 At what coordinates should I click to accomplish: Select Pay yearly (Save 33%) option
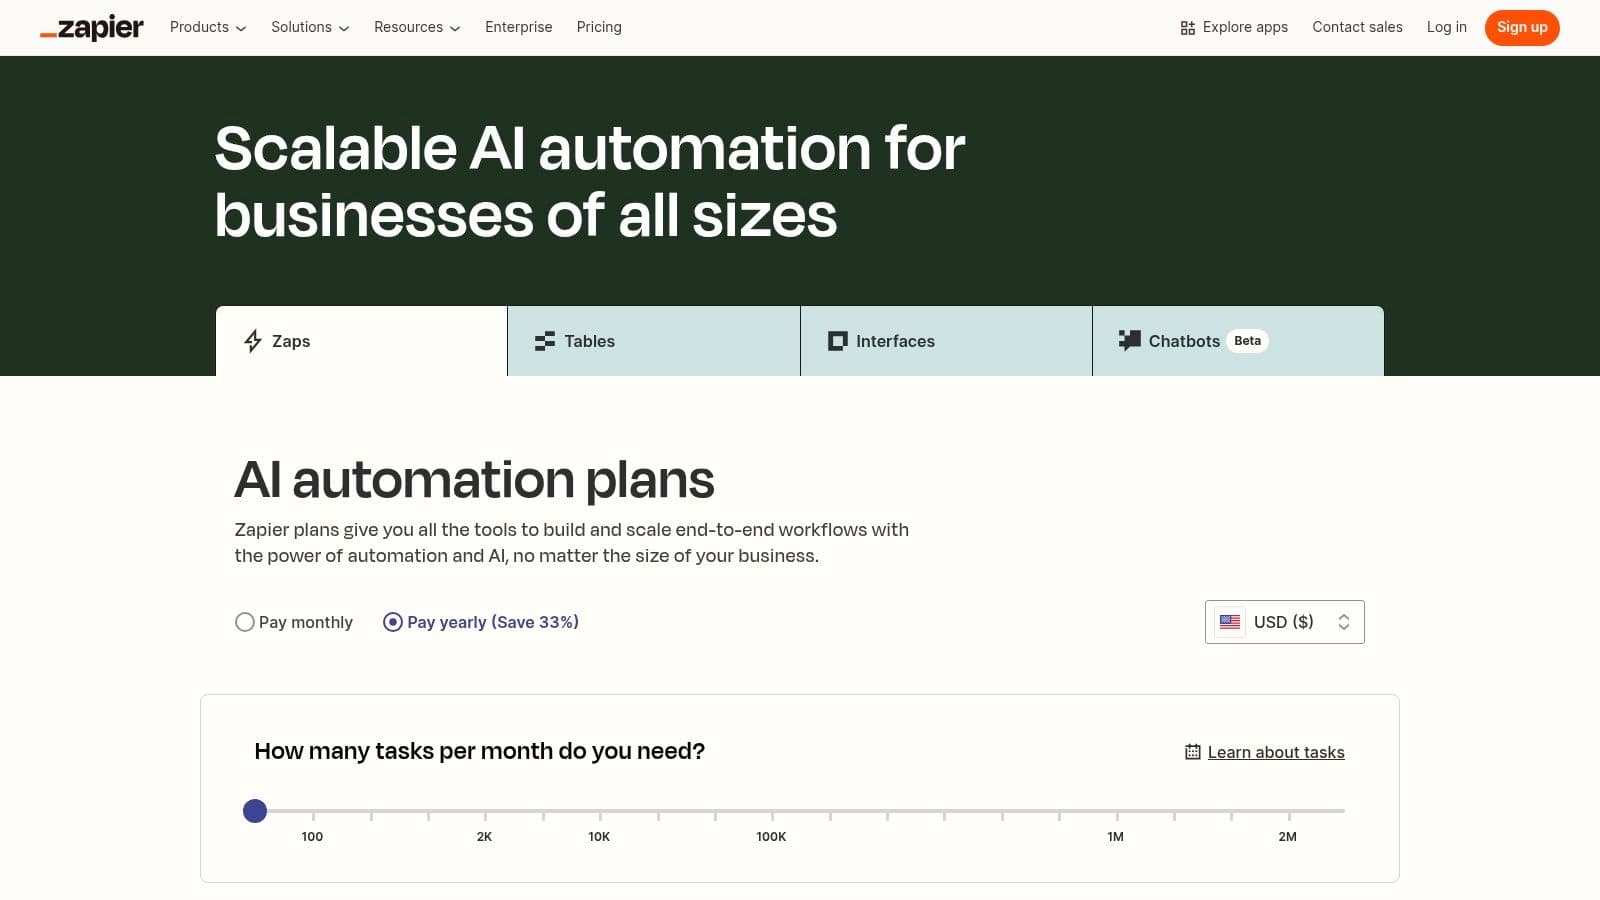[393, 622]
